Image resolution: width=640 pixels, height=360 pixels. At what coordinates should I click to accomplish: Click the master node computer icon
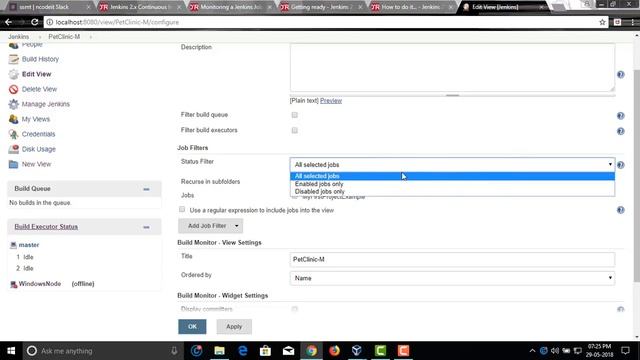click(x=13, y=245)
